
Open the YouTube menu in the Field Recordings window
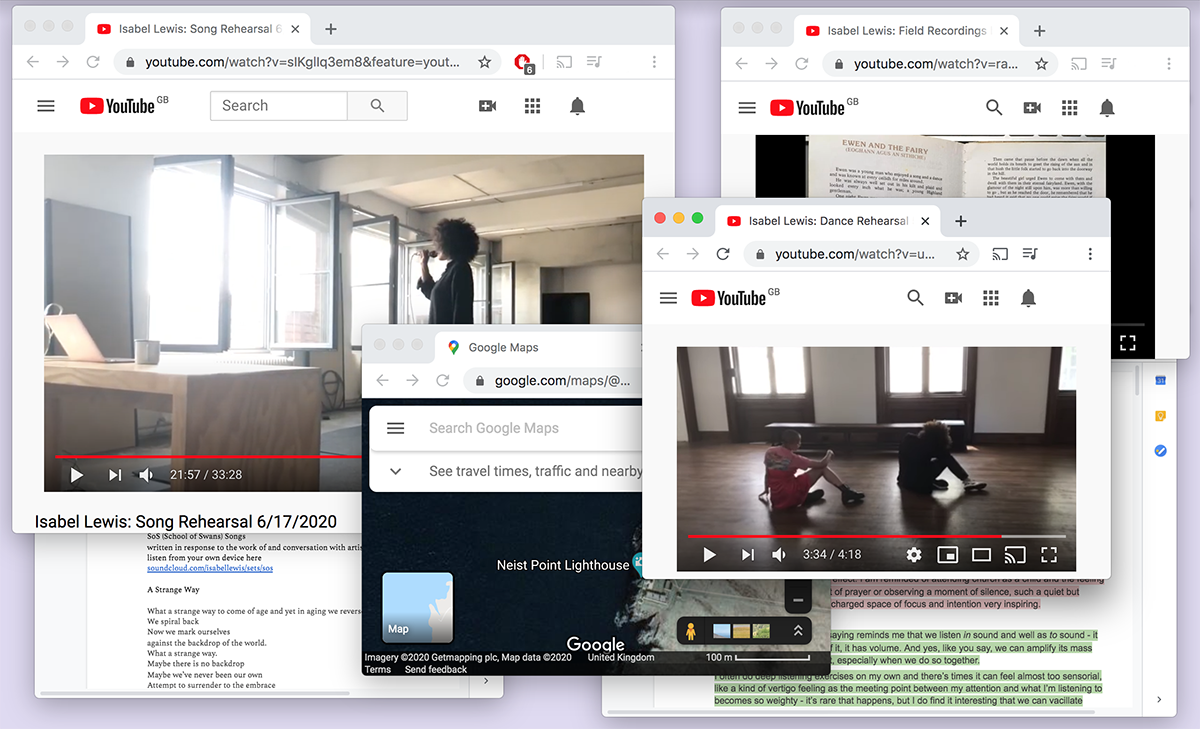[746, 108]
